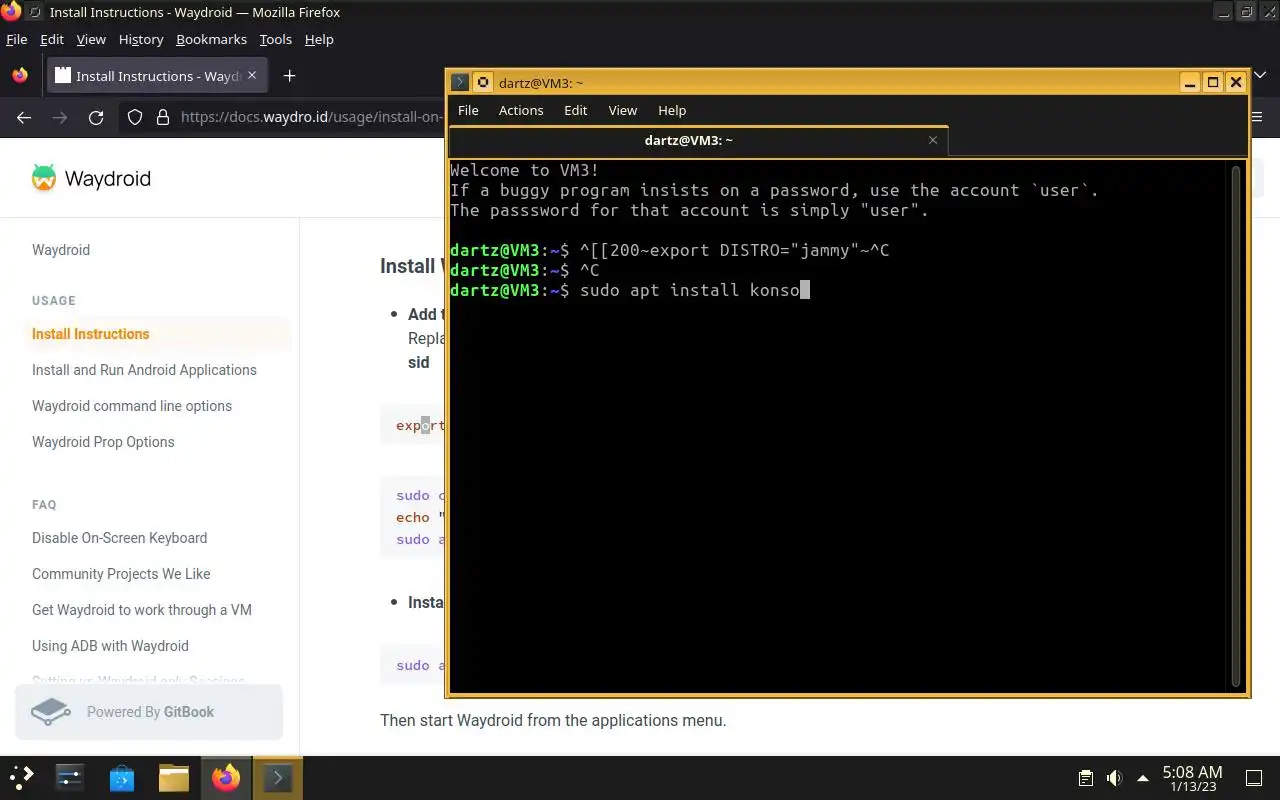1280x800 pixels.
Task: Close the terminal window
Action: pyautogui.click(x=1236, y=83)
